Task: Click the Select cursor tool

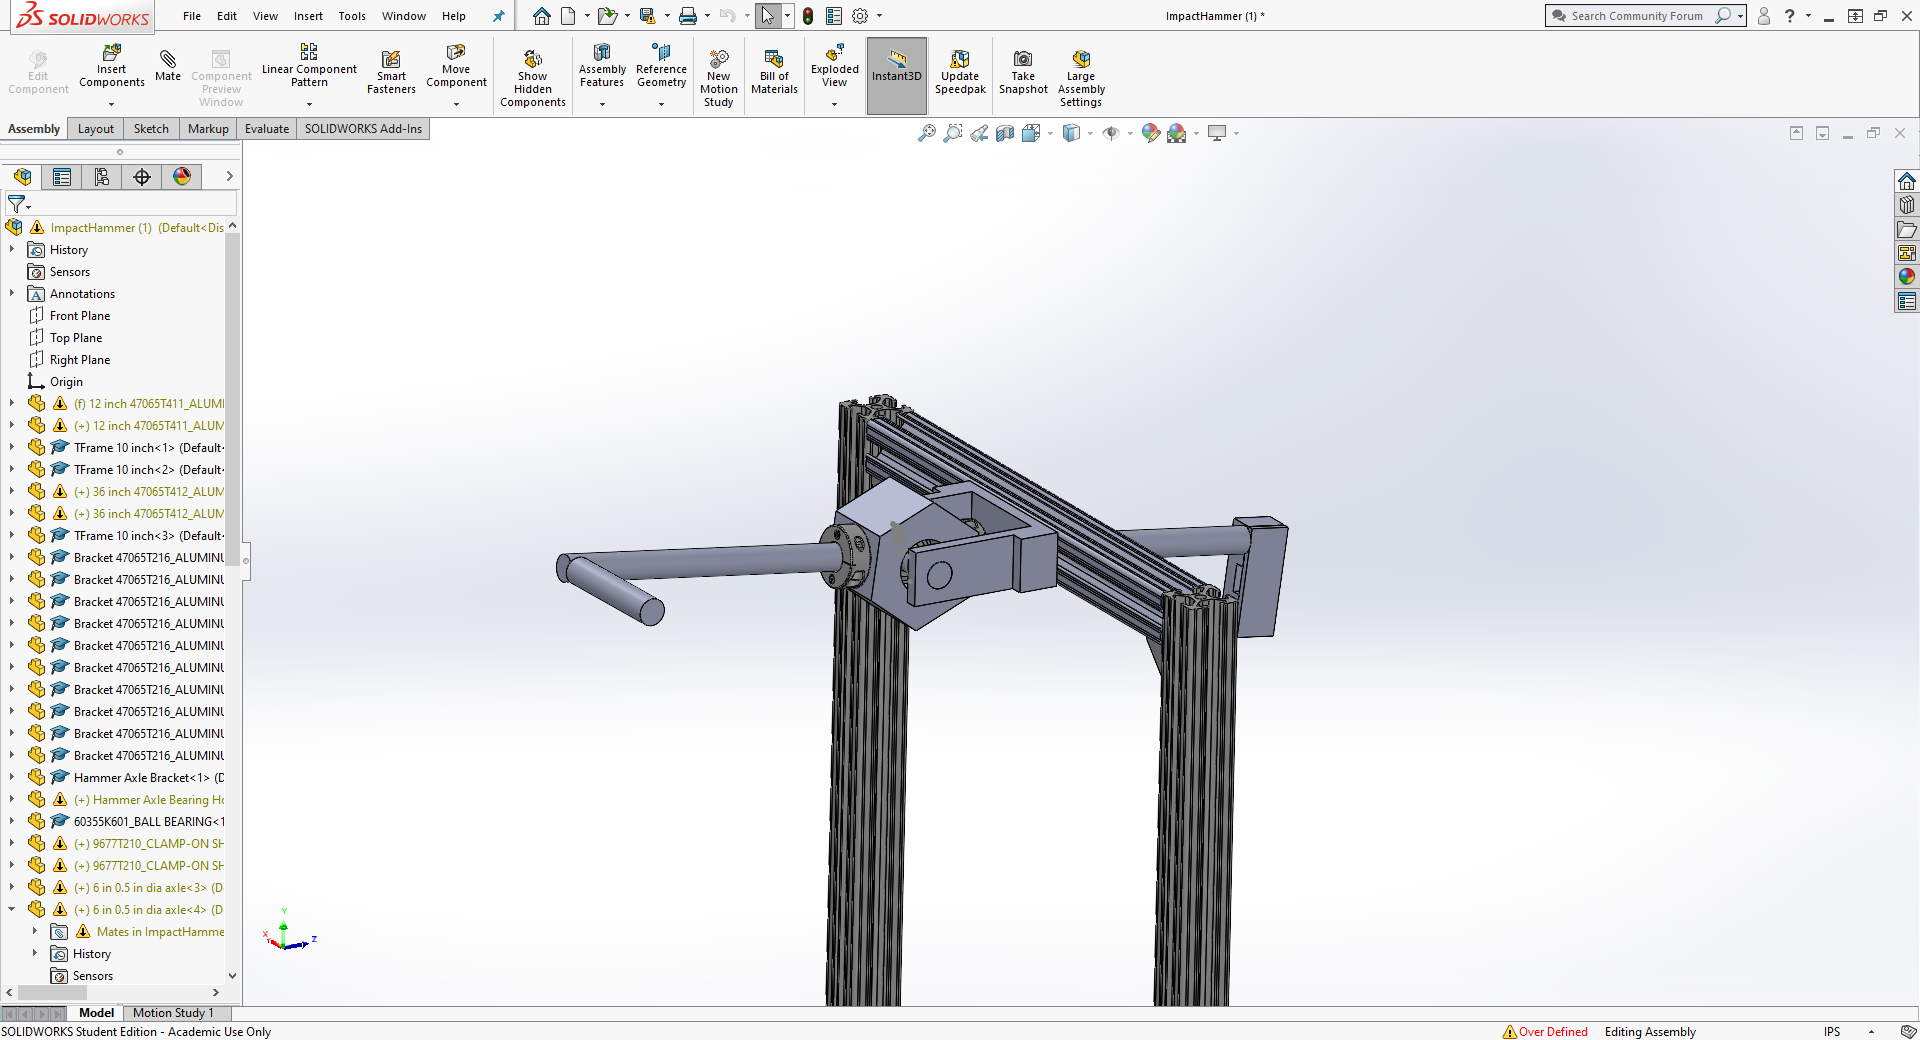Action: (x=767, y=16)
